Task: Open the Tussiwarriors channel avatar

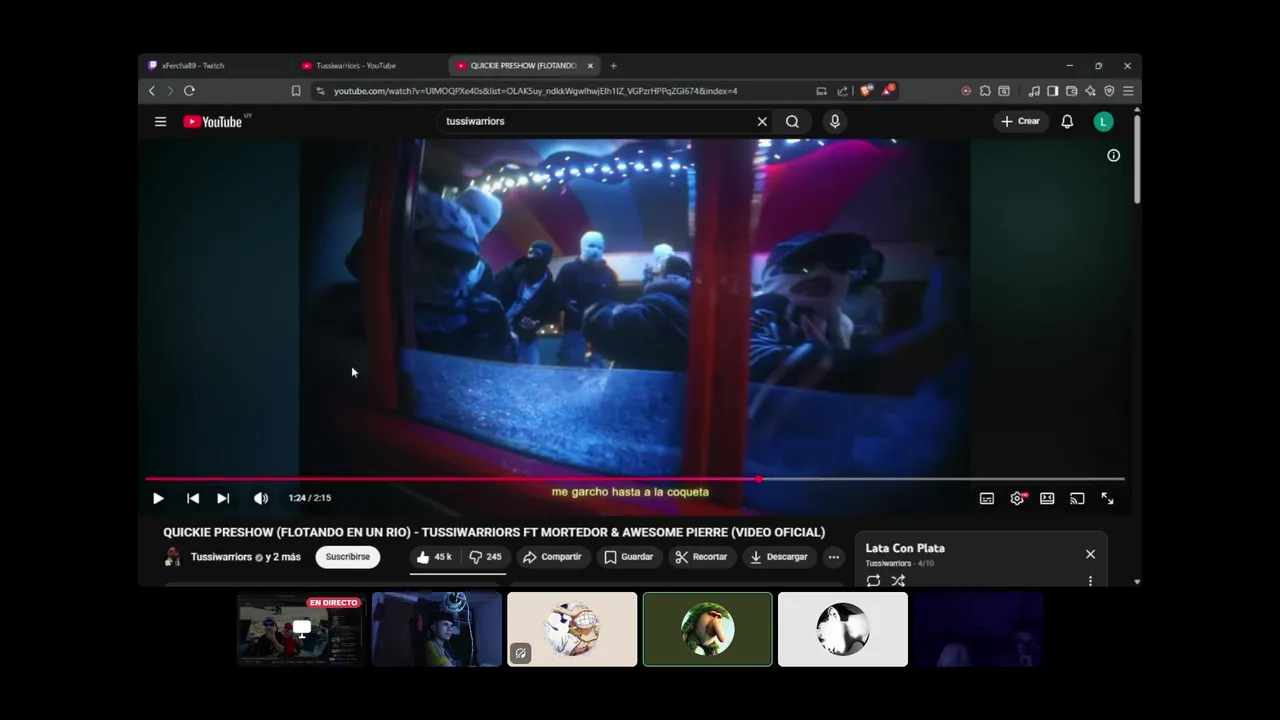Action: click(x=173, y=557)
